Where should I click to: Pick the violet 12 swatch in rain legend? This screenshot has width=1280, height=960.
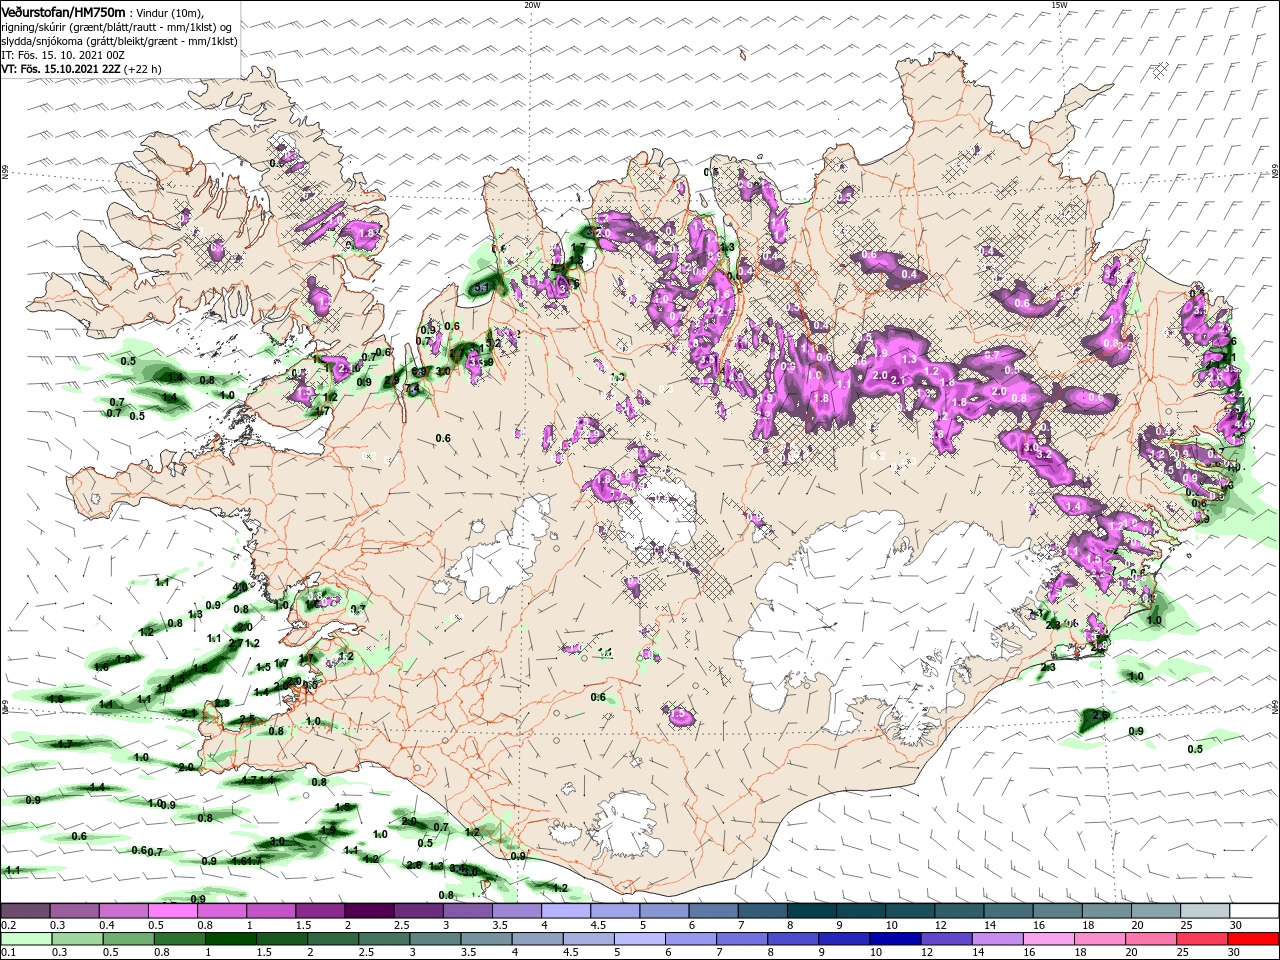946,938
